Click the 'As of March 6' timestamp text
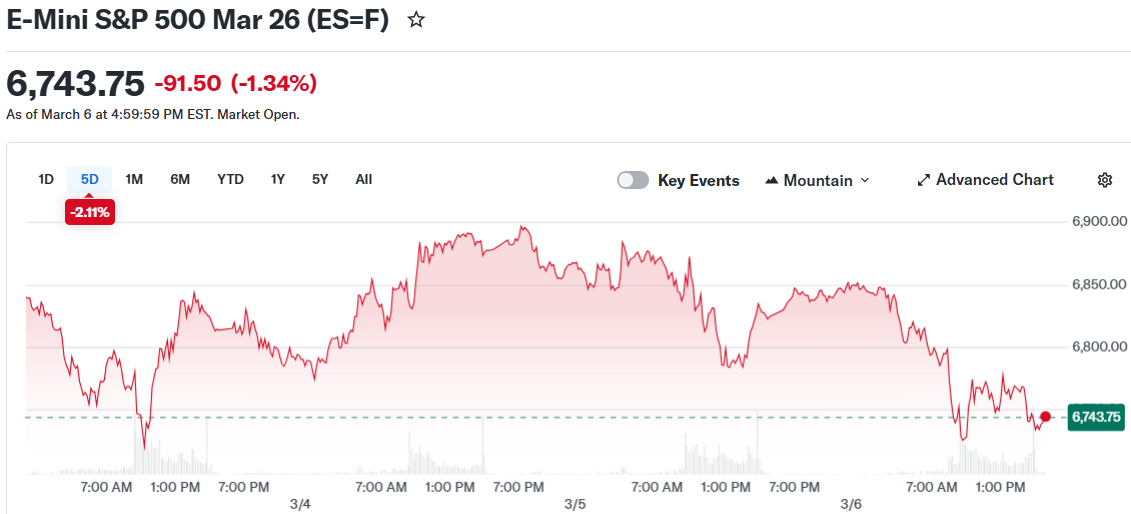 [x=152, y=115]
